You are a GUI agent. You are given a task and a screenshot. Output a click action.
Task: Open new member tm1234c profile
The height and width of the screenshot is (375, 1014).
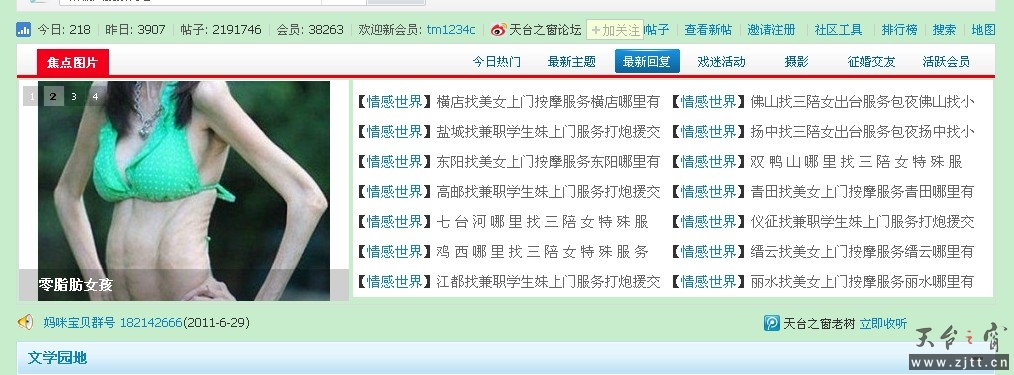451,30
